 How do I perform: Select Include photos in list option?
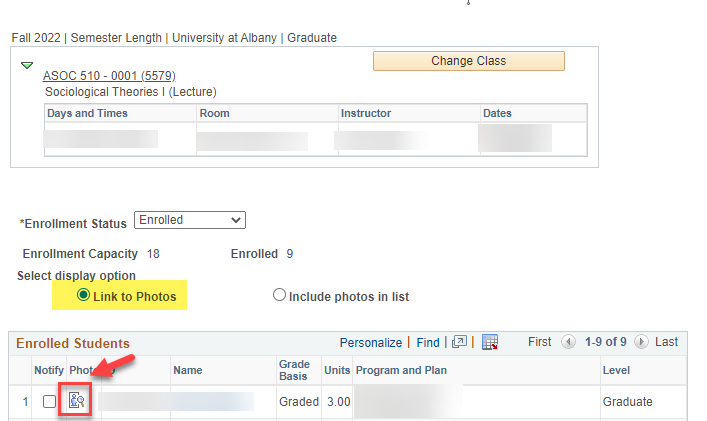click(280, 296)
